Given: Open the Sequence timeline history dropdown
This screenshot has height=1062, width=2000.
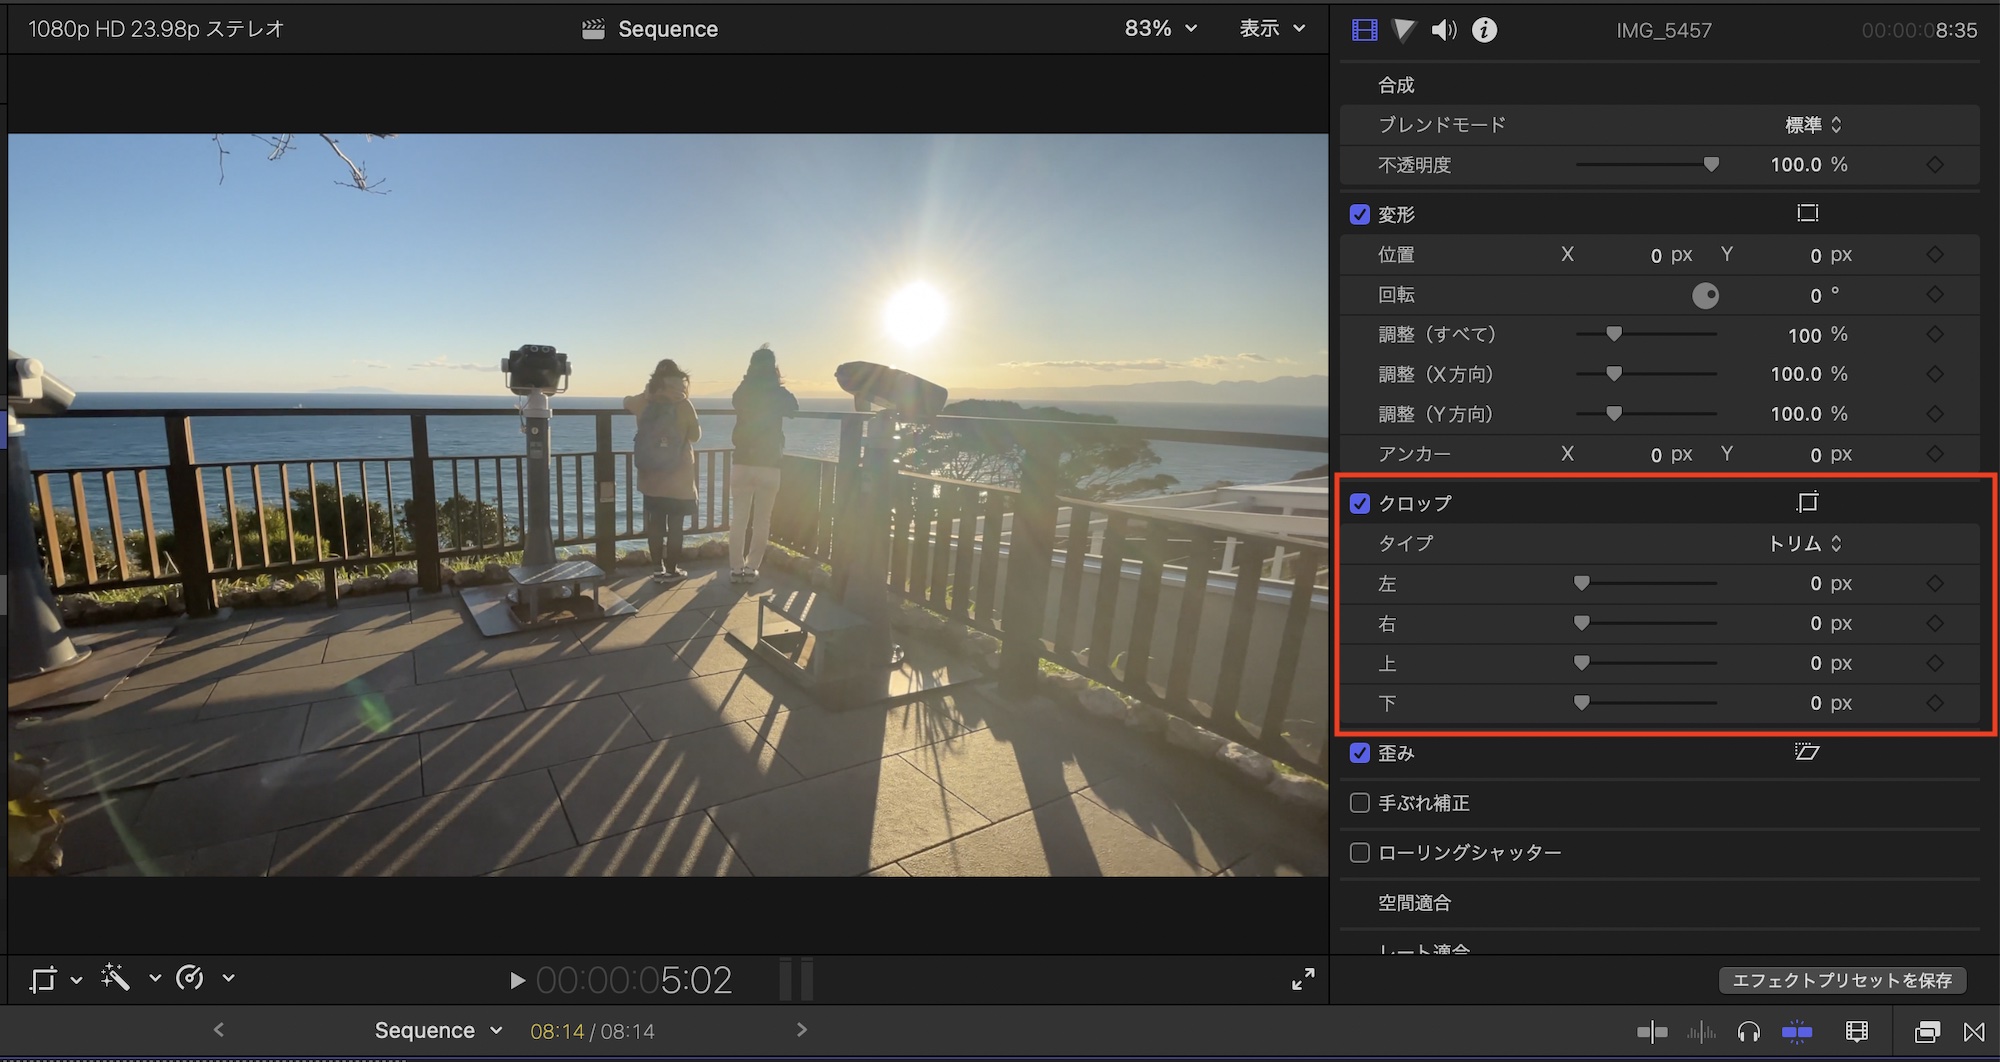Looking at the screenshot, I should pyautogui.click(x=438, y=1031).
